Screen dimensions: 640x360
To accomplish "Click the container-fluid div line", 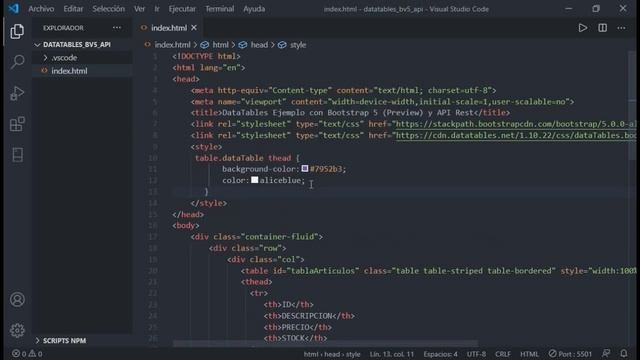I will (x=256, y=237).
